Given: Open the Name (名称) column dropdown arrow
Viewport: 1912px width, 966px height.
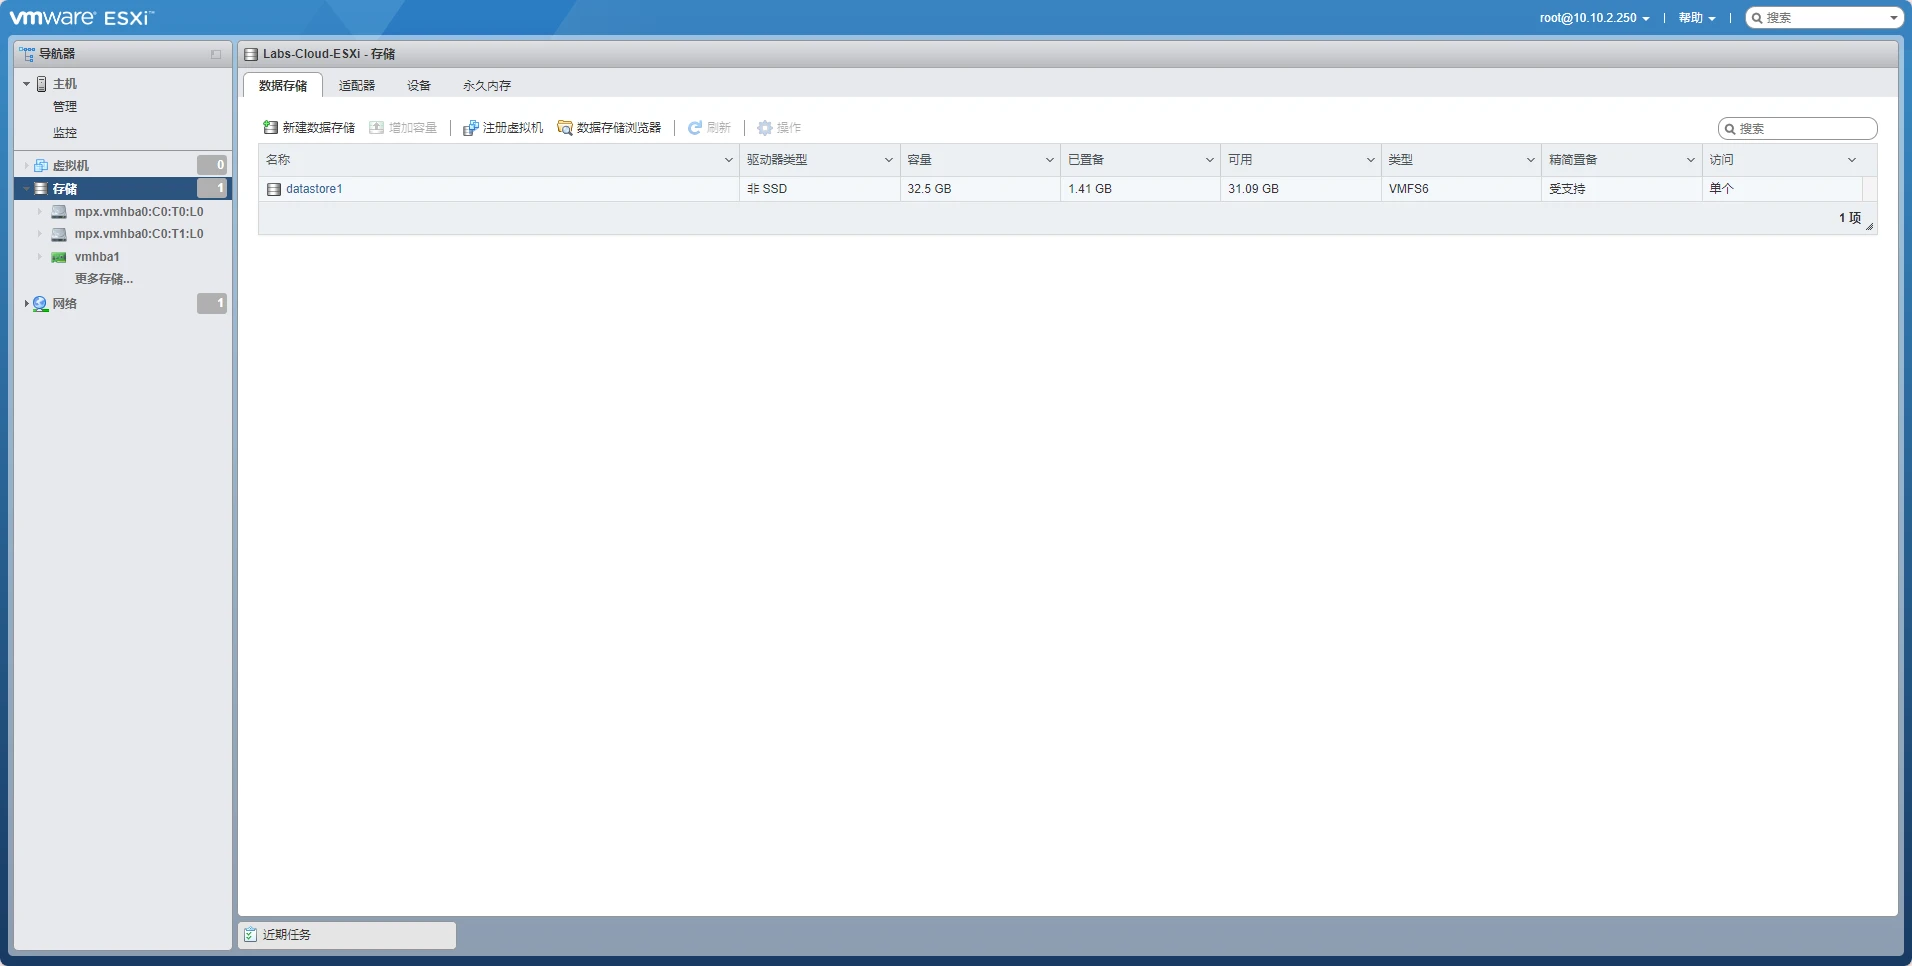Looking at the screenshot, I should tap(728, 160).
